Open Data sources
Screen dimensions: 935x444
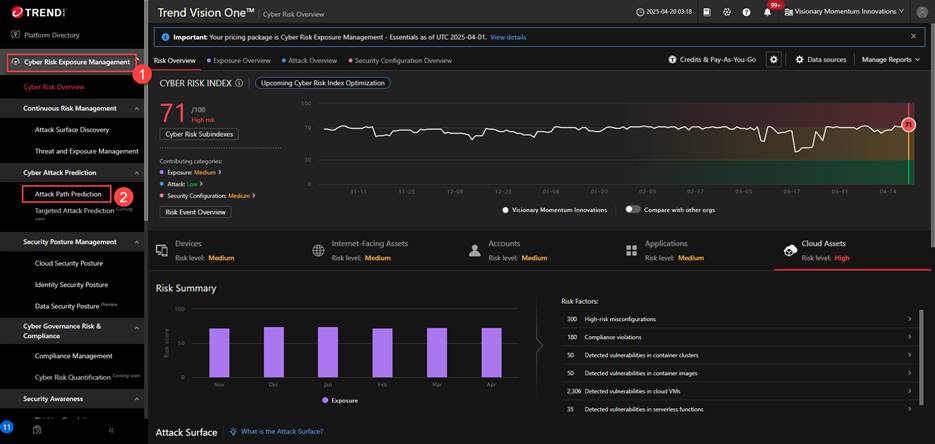click(821, 60)
